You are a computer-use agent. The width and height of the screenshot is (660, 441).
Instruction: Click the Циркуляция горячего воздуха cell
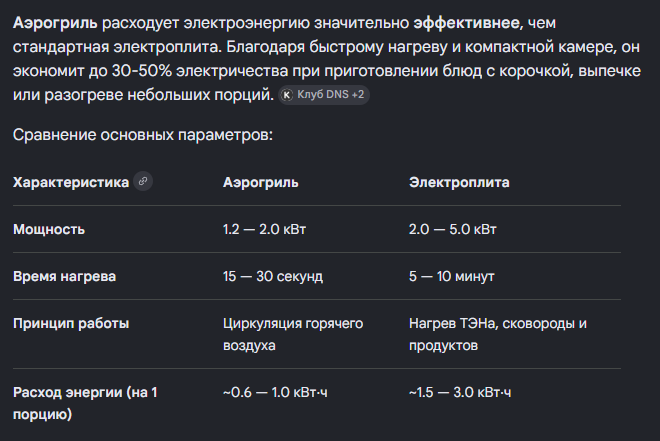293,335
